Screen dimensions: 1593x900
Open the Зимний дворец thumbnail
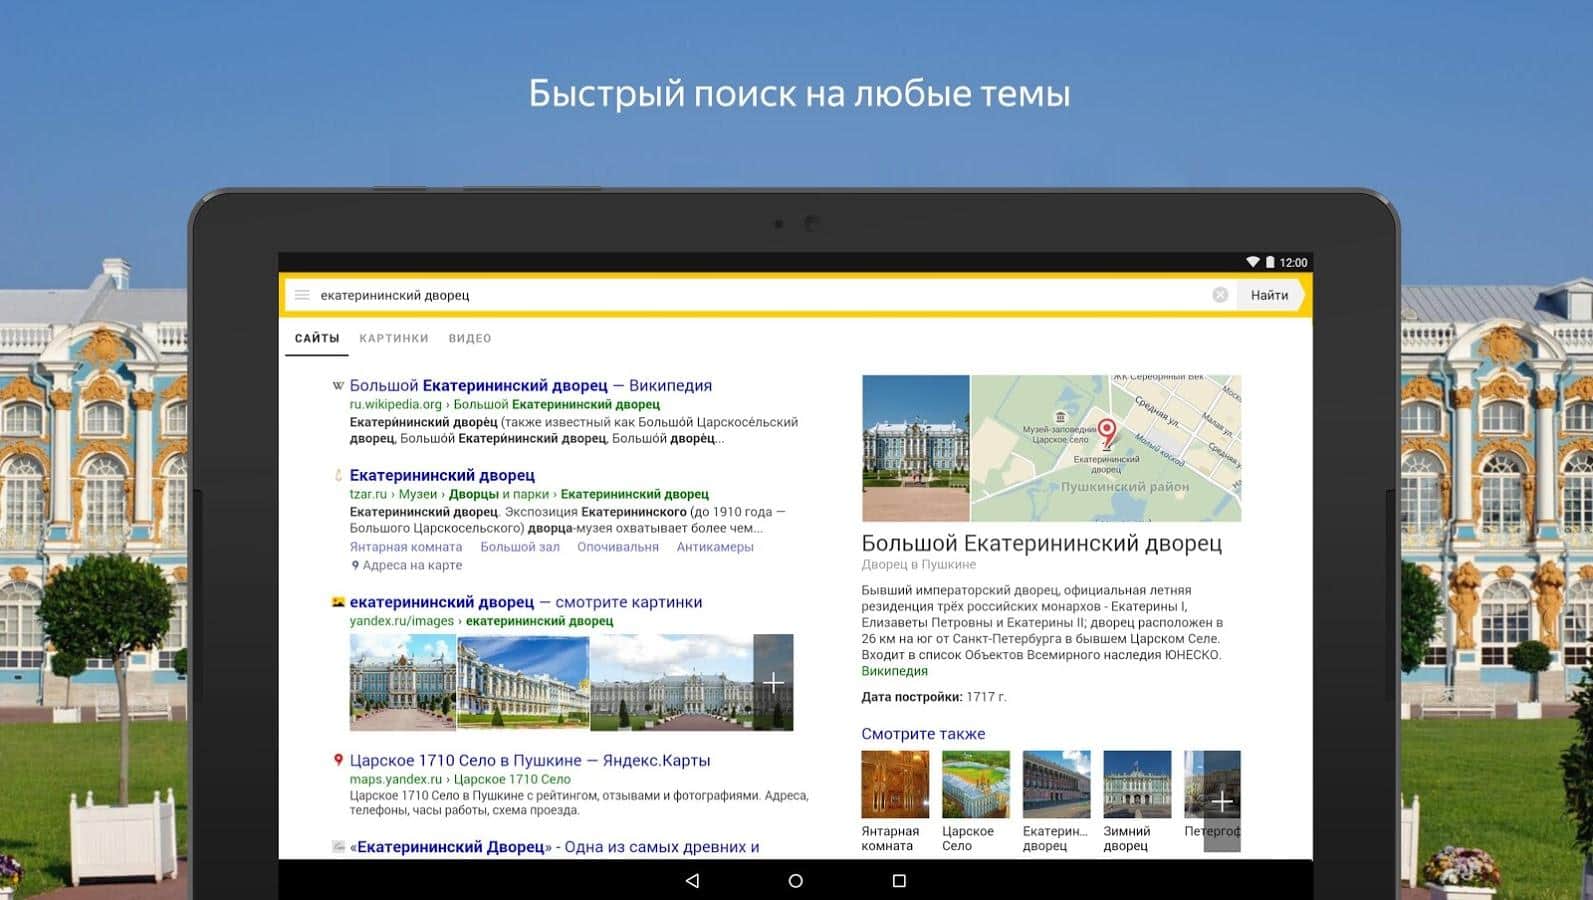[x=1137, y=785]
